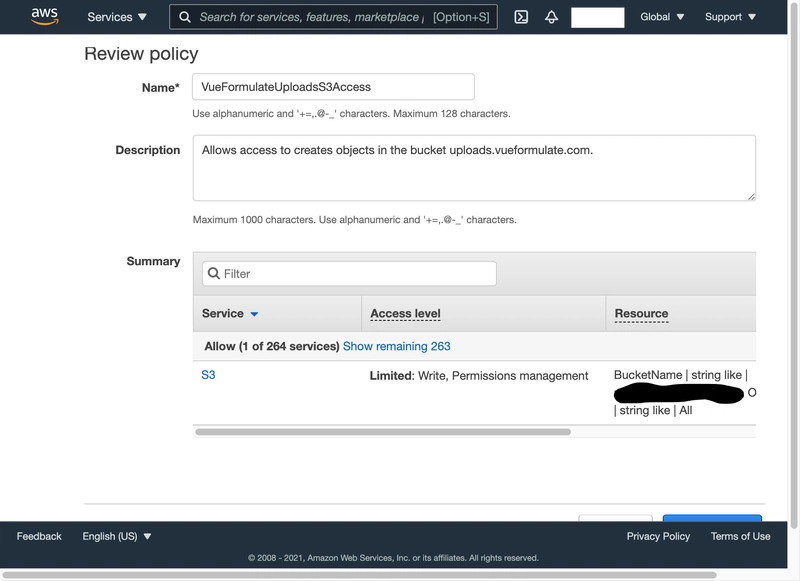
Task: Open the Global region dropdown
Action: (662, 17)
